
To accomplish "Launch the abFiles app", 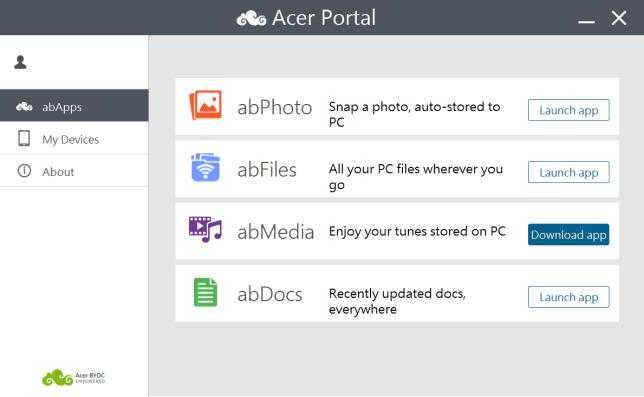I will click(568, 172).
